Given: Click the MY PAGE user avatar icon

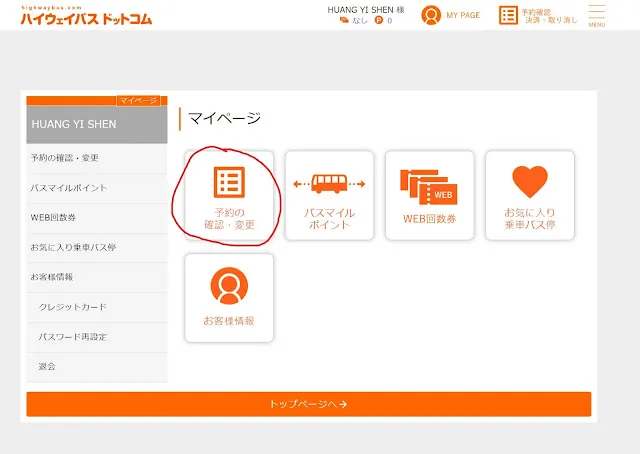Looking at the screenshot, I should (431, 15).
